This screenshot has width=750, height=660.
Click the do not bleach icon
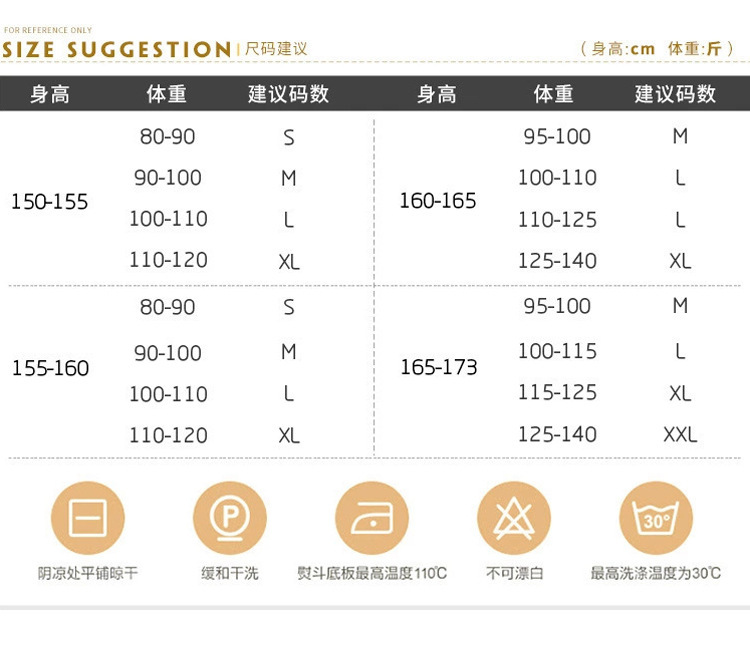pos(514,518)
